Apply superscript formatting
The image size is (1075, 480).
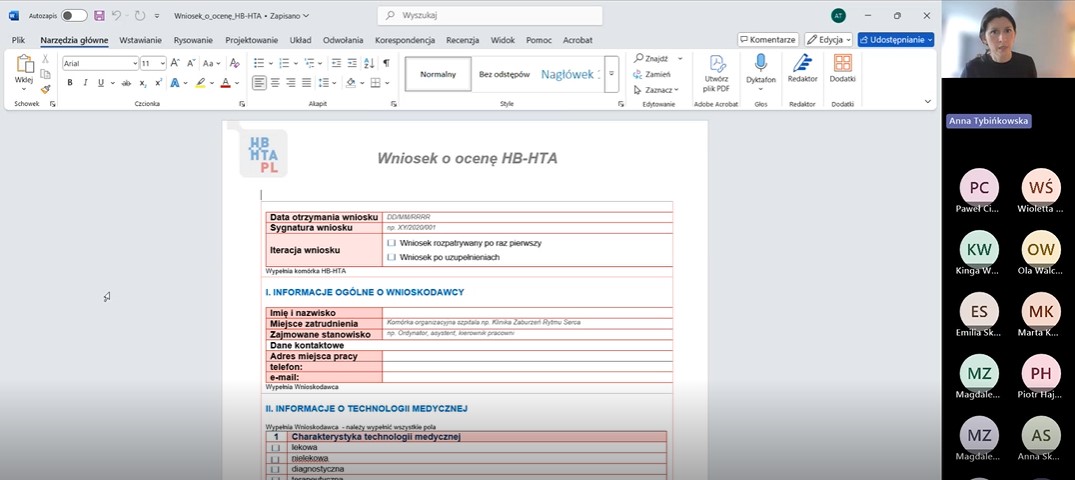pos(158,83)
